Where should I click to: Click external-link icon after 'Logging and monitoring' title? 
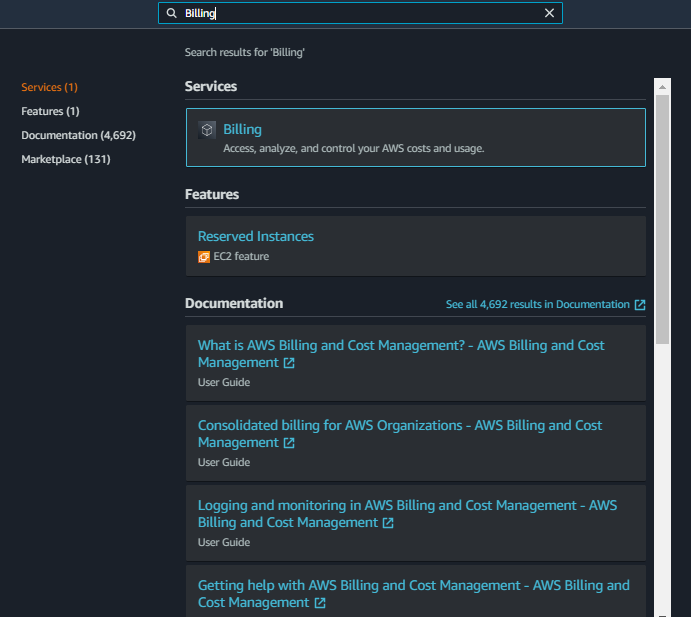388,523
